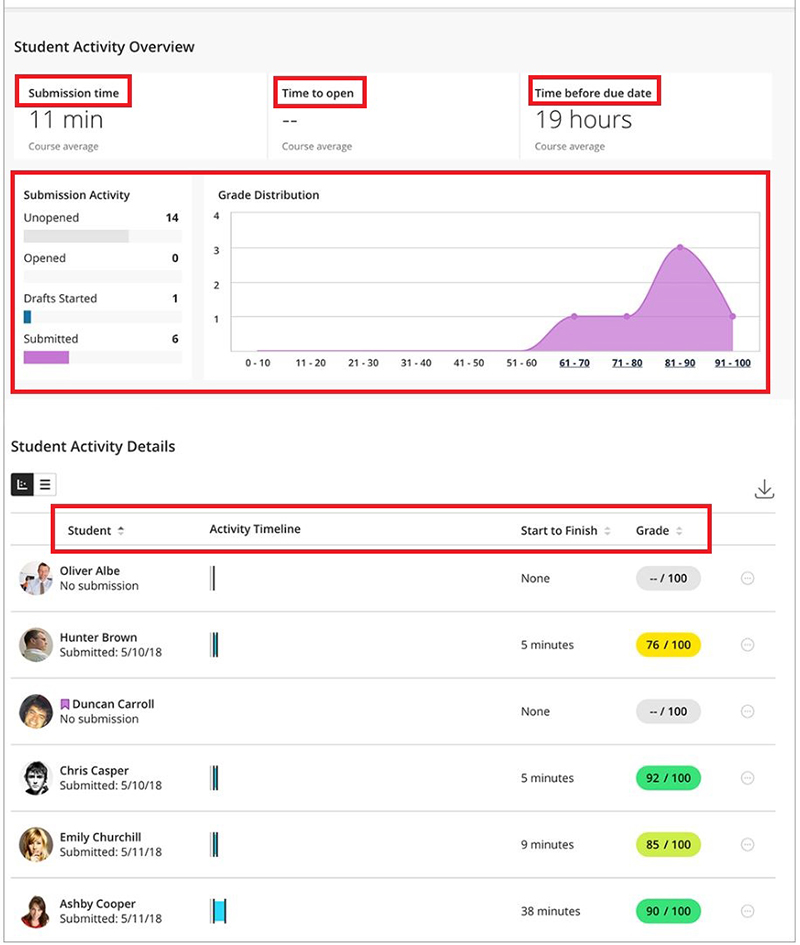Switch to chart timeline view
This screenshot has width=800, height=945.
(x=22, y=485)
